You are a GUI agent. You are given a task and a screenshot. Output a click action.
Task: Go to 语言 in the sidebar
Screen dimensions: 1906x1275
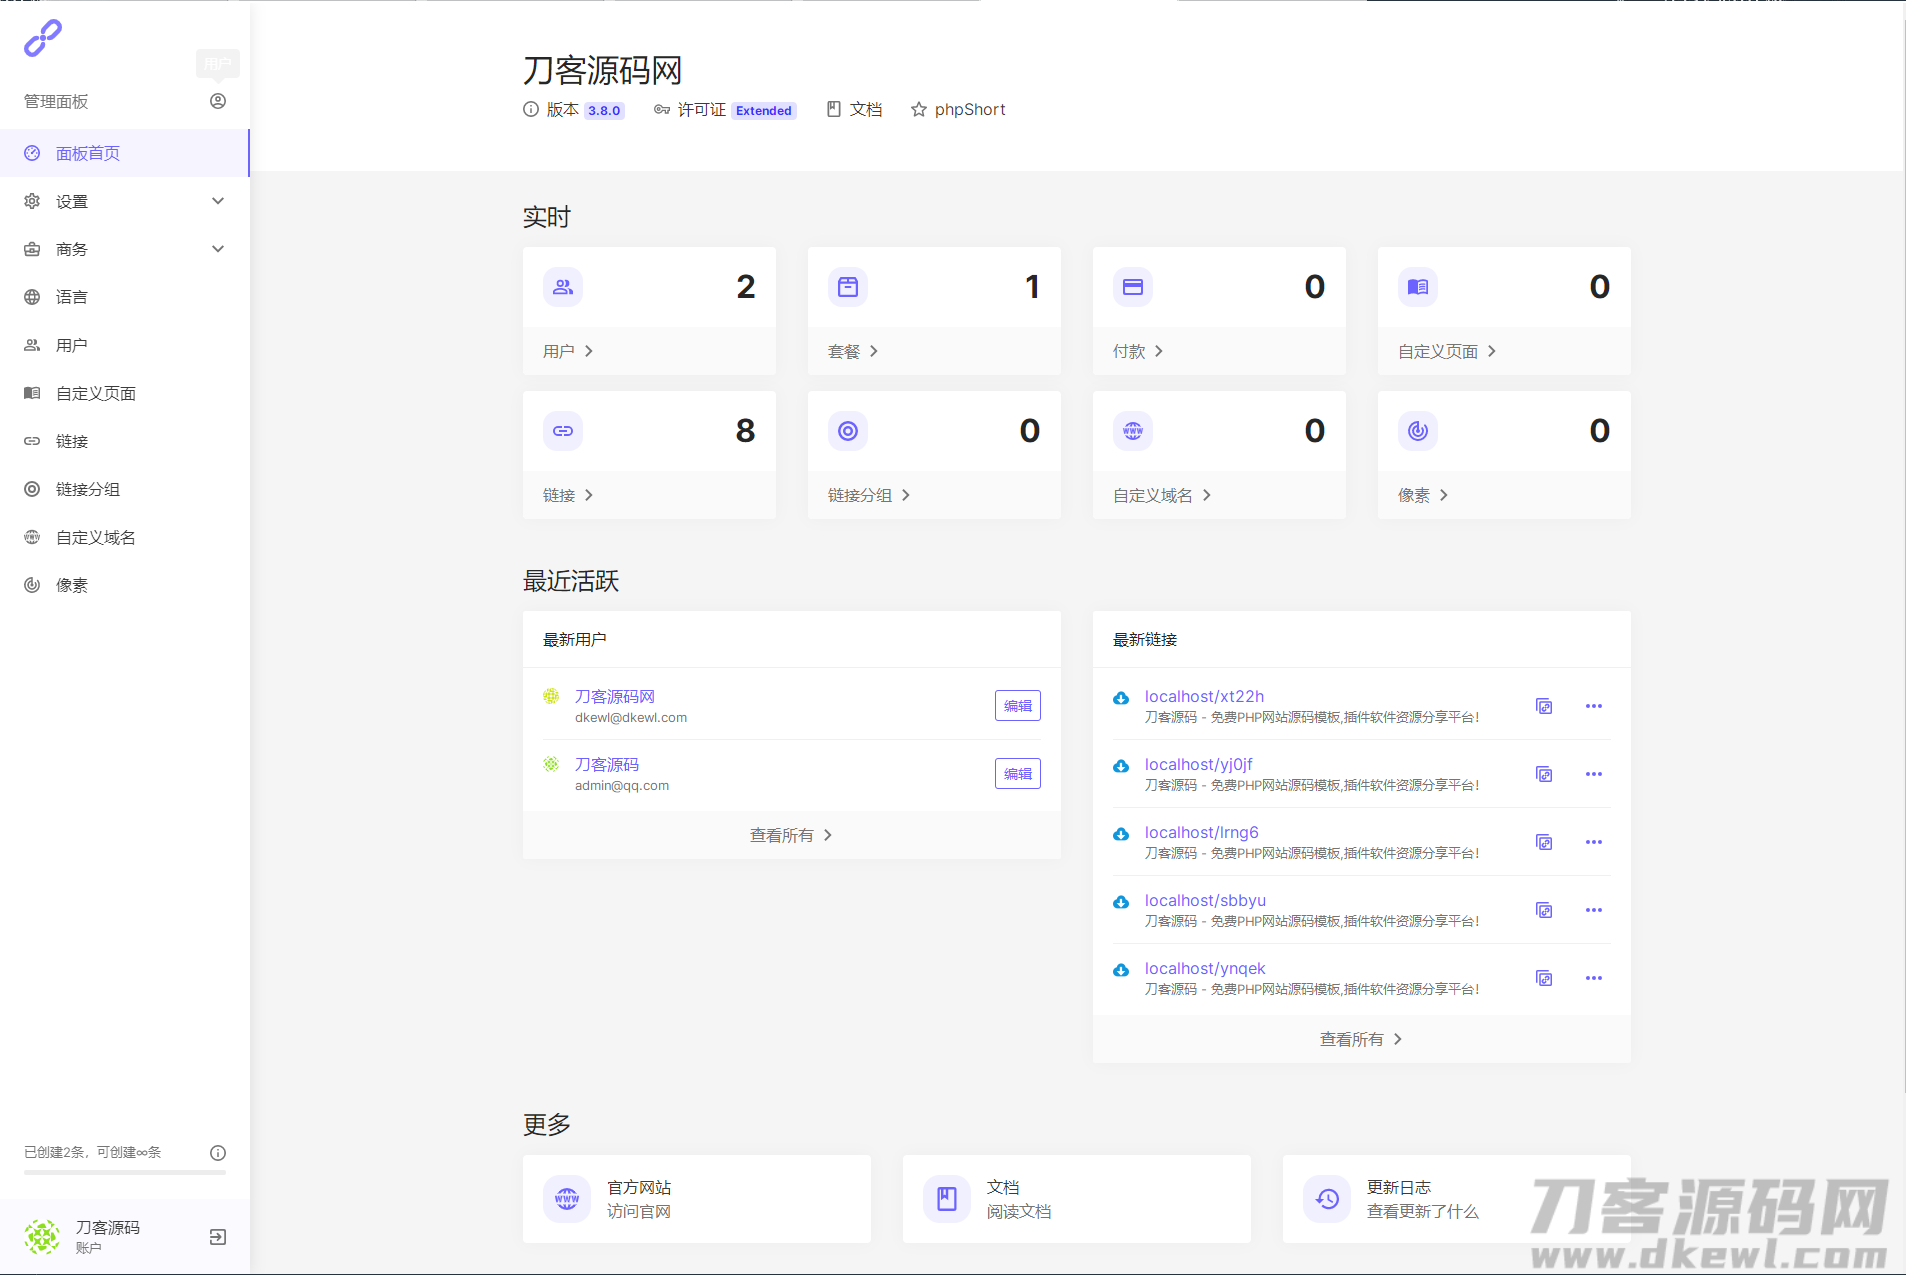point(72,297)
